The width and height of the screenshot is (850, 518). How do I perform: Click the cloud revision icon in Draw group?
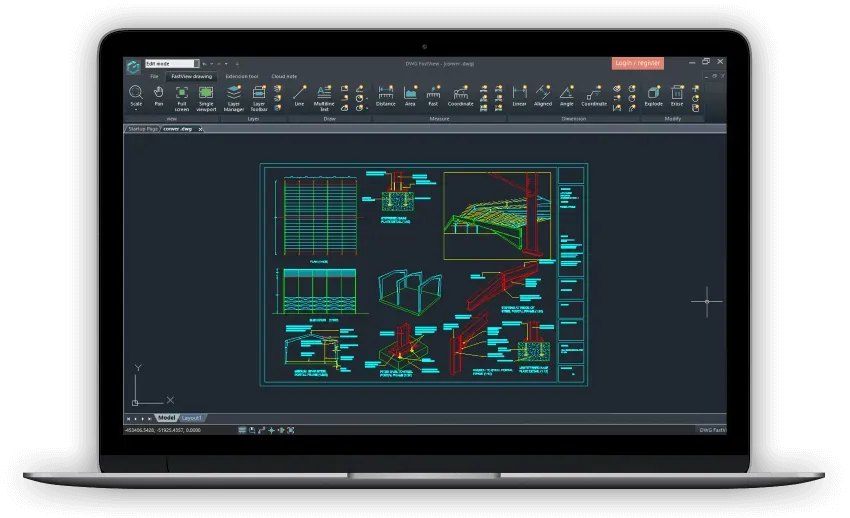(344, 108)
